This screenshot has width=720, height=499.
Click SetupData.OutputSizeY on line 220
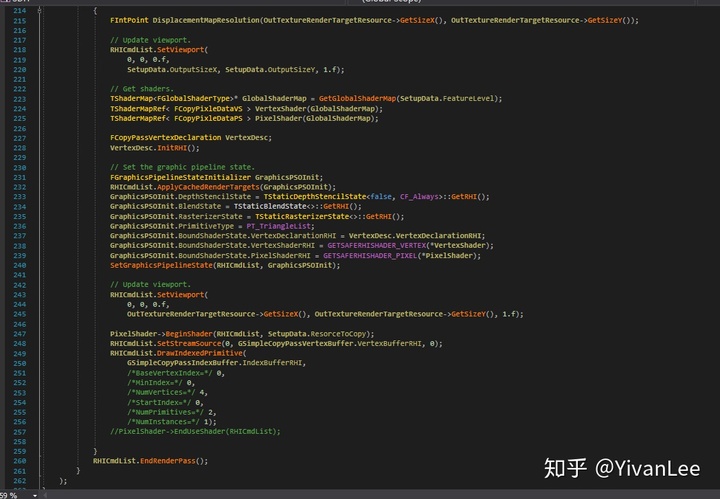point(270,69)
